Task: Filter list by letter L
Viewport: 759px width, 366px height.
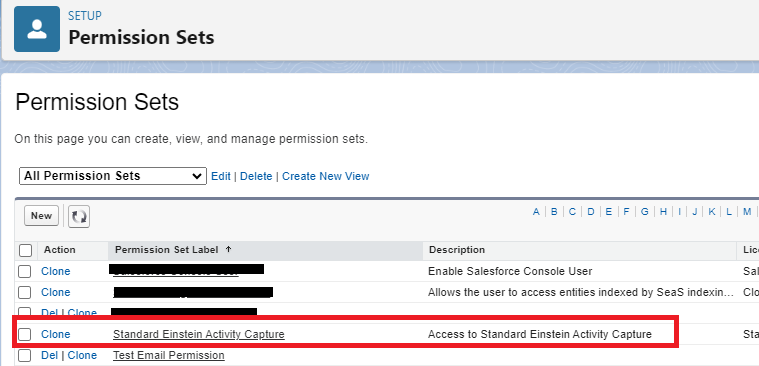Action: (729, 212)
